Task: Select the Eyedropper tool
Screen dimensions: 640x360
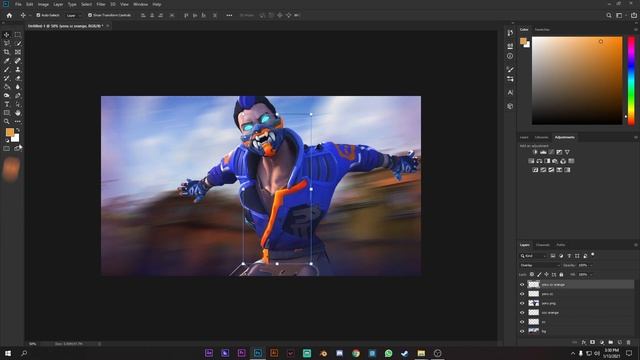Action: pyautogui.click(x=7, y=60)
